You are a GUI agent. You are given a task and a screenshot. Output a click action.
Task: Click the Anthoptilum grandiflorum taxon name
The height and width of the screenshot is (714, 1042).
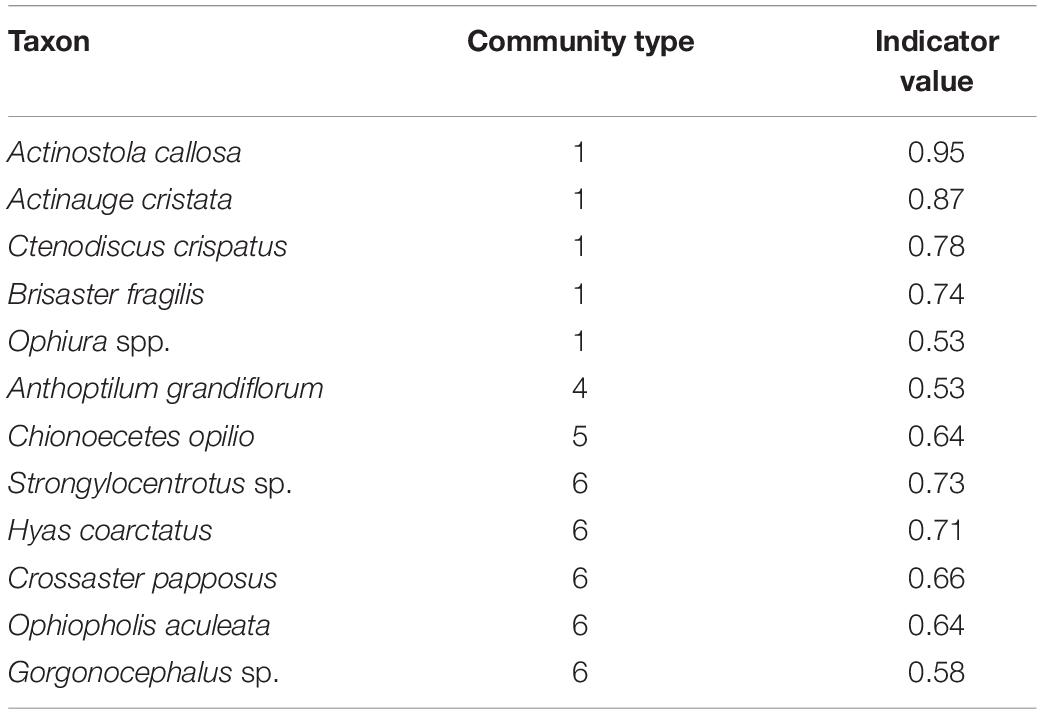165,388
